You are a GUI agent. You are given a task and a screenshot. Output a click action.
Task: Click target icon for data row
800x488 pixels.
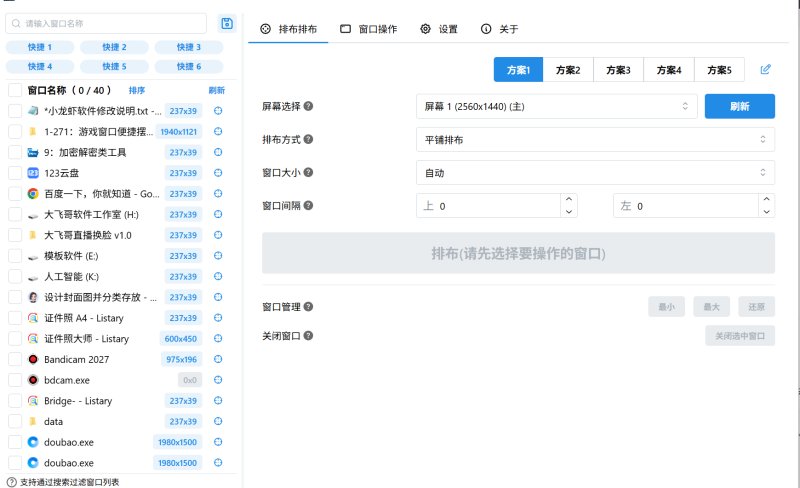point(218,421)
